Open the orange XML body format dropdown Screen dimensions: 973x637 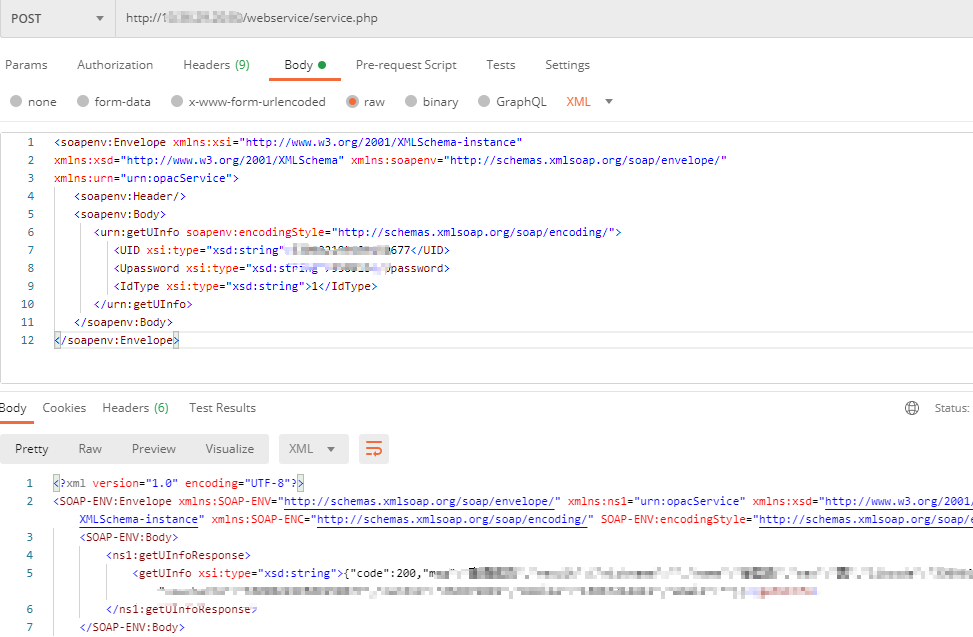coord(590,102)
